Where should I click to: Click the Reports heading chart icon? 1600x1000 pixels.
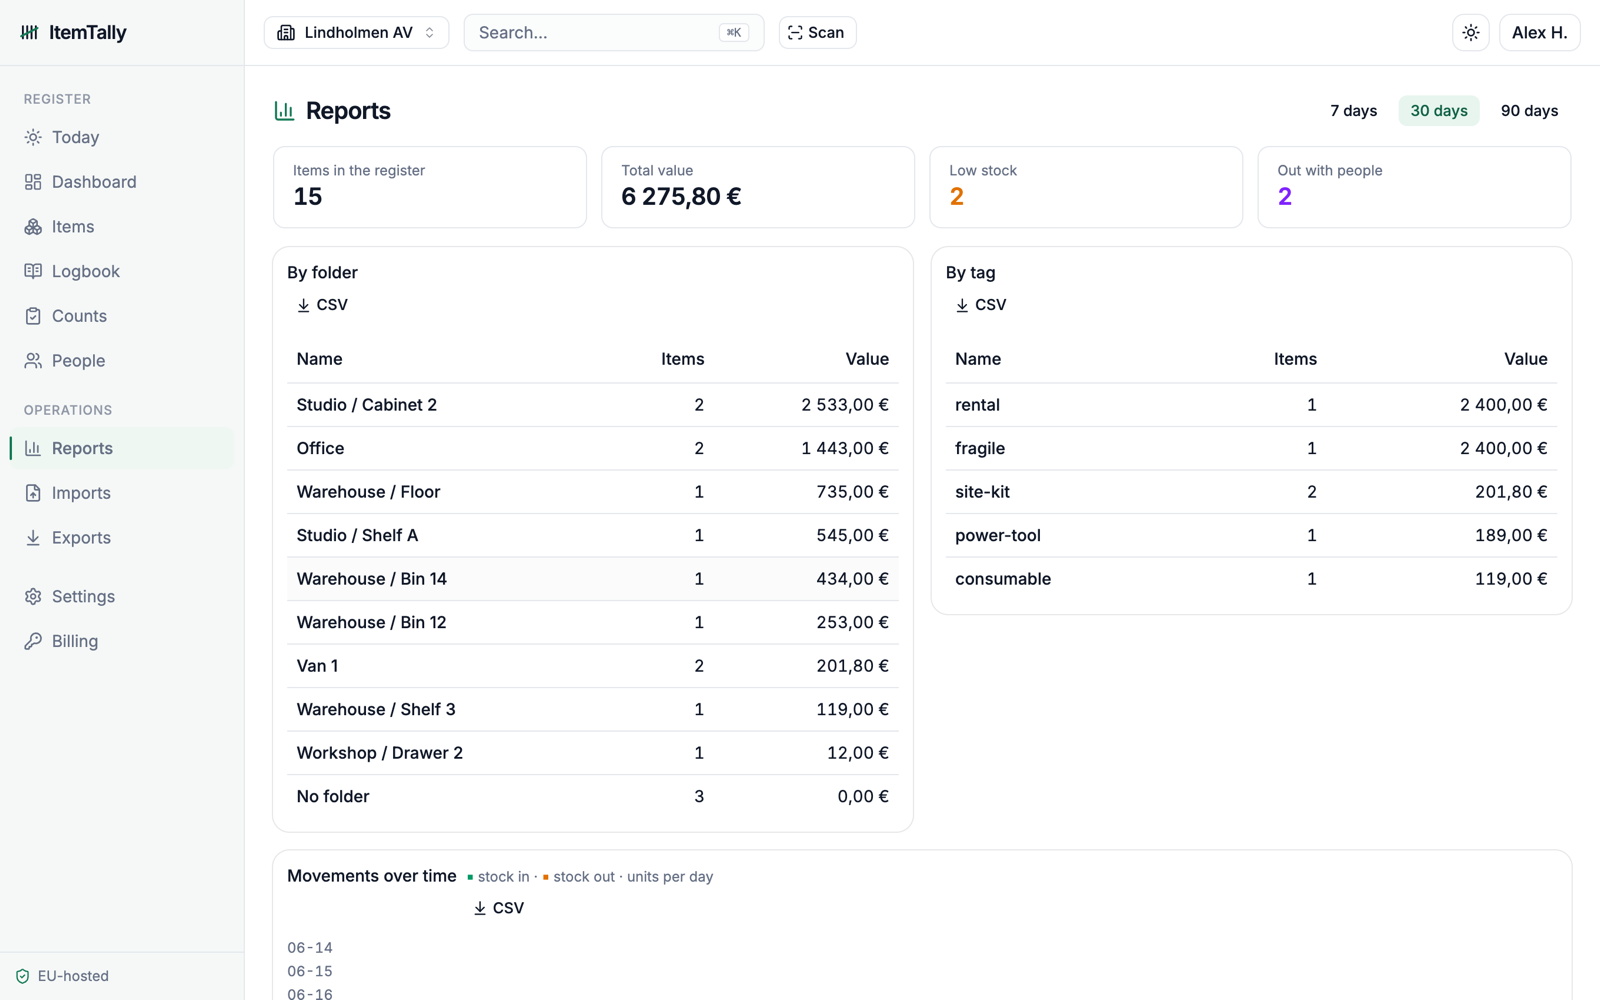tap(284, 111)
